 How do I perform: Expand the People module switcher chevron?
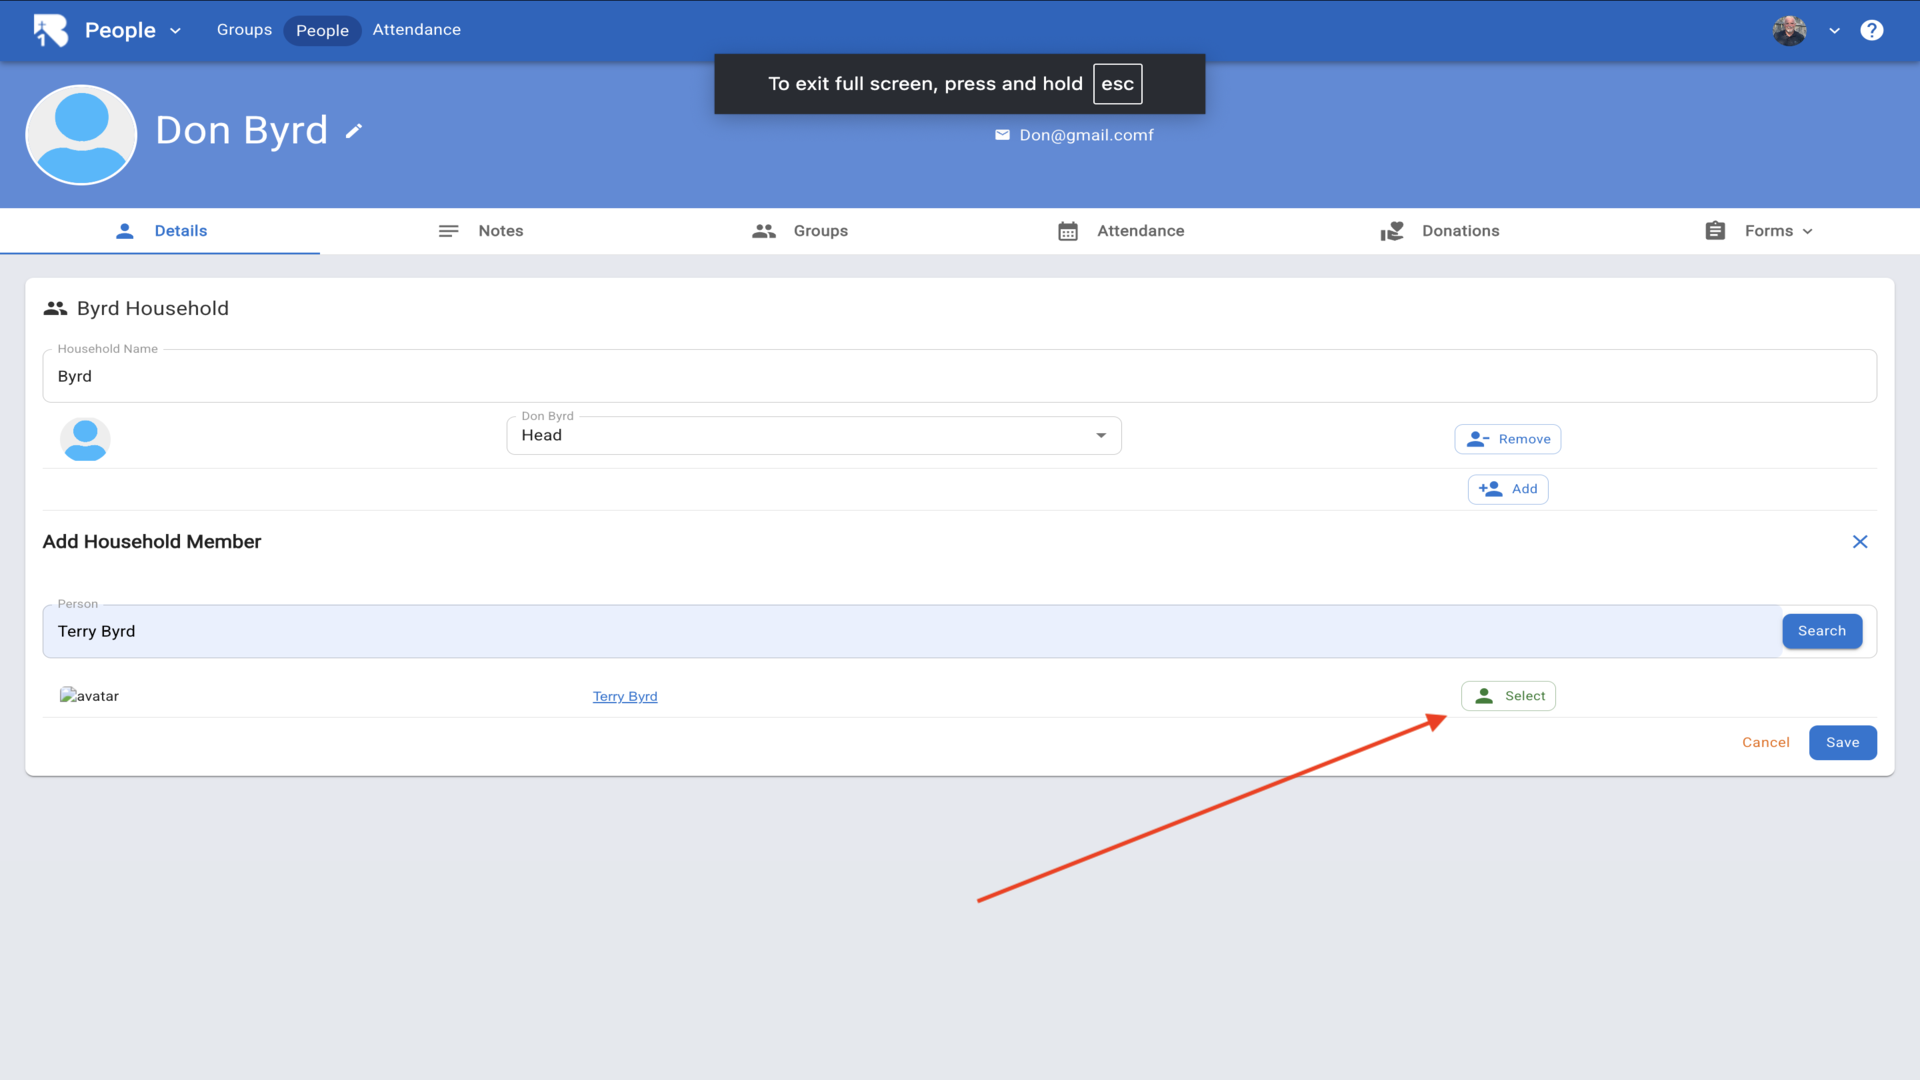(x=176, y=31)
